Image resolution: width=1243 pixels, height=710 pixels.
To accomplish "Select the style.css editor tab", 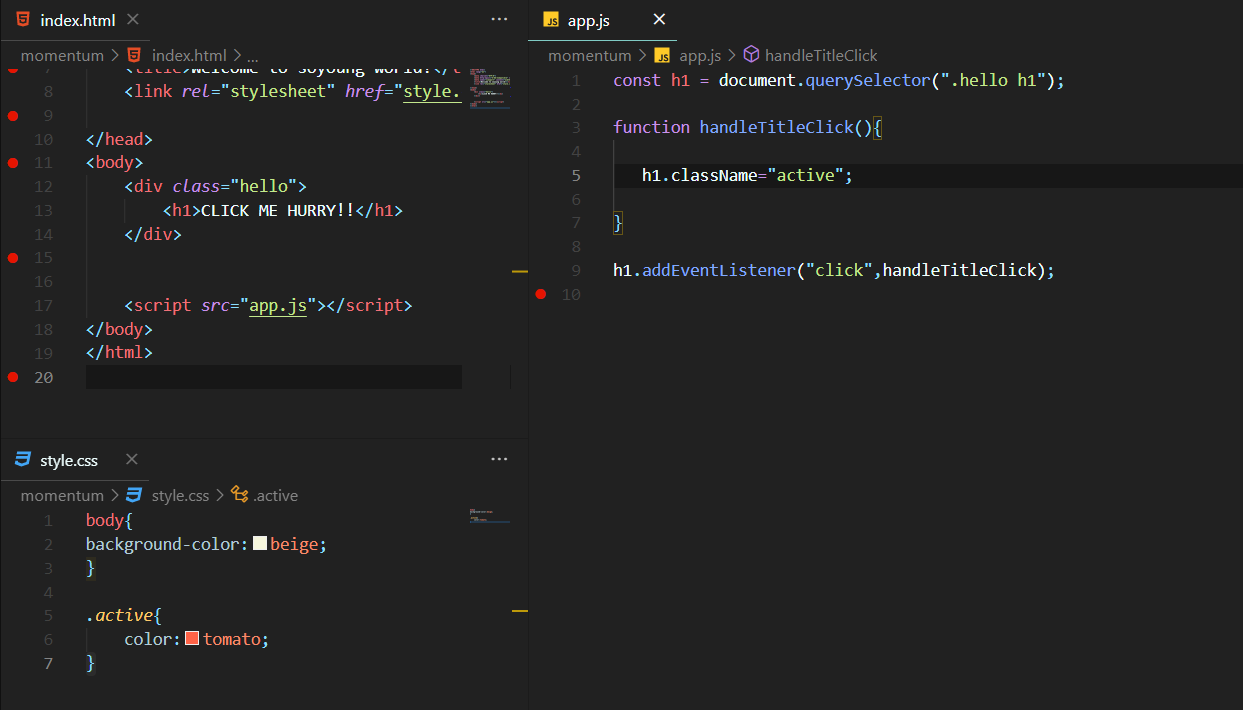I will pos(76,460).
